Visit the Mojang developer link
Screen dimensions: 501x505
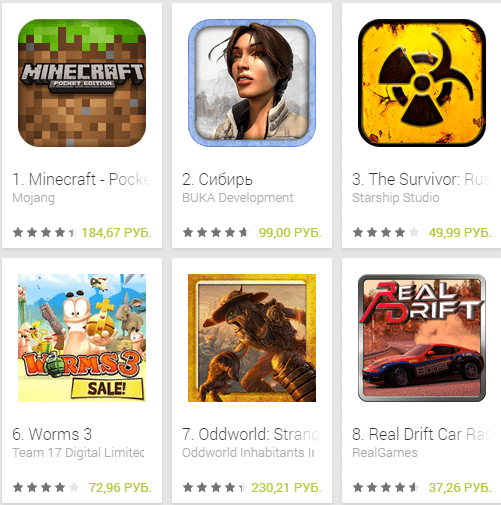[x=34, y=198]
